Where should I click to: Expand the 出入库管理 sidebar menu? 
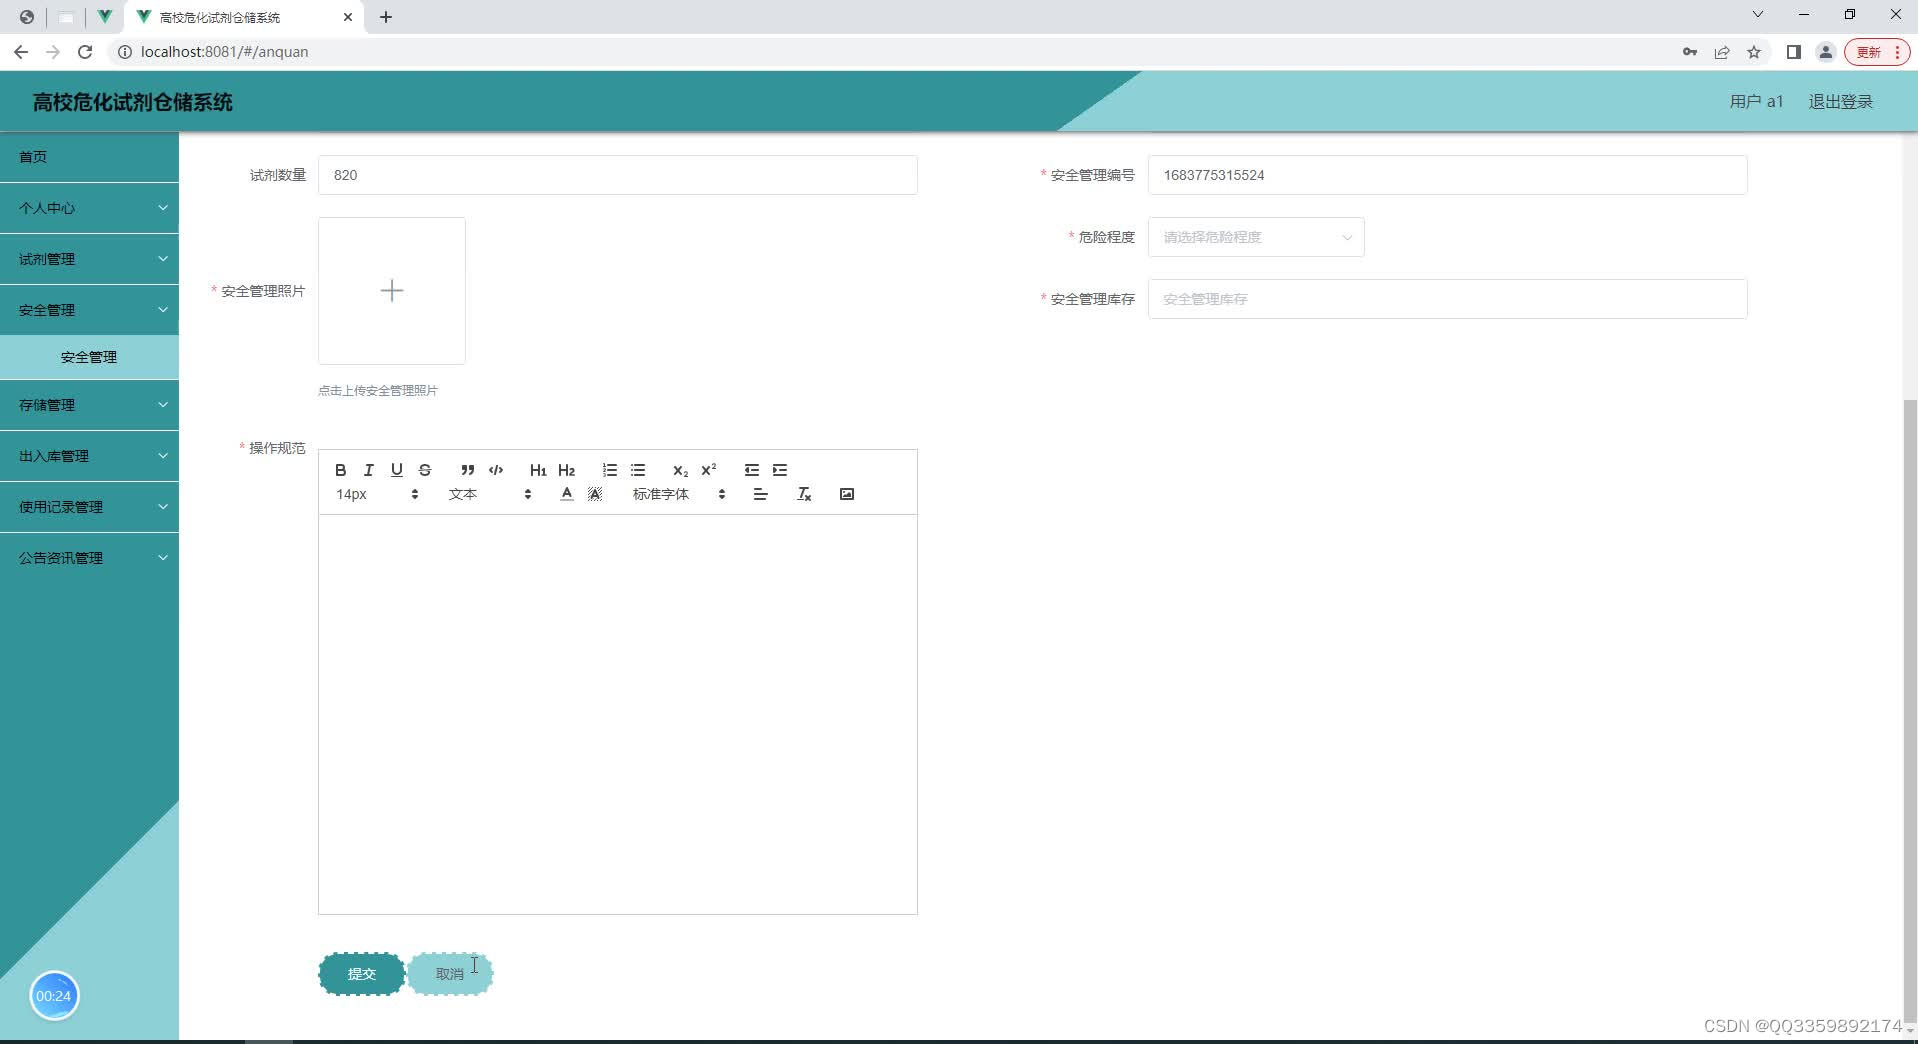pyautogui.click(x=89, y=456)
